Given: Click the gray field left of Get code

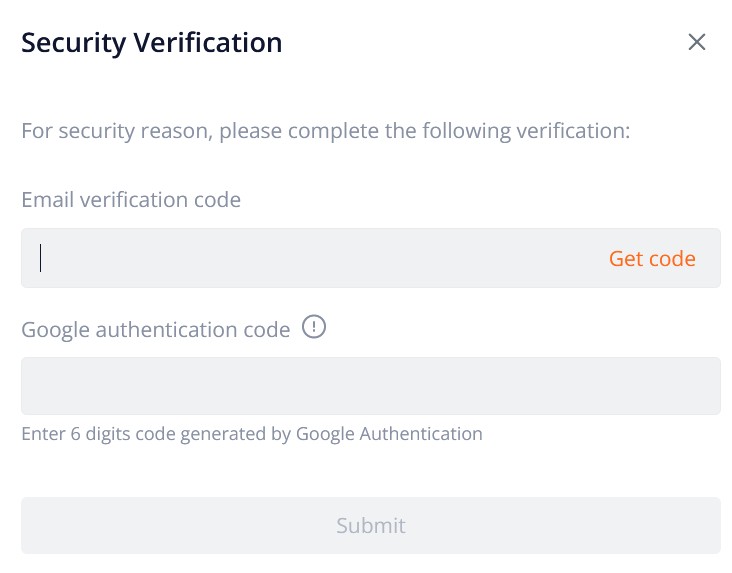Looking at the screenshot, I should coord(313,258).
